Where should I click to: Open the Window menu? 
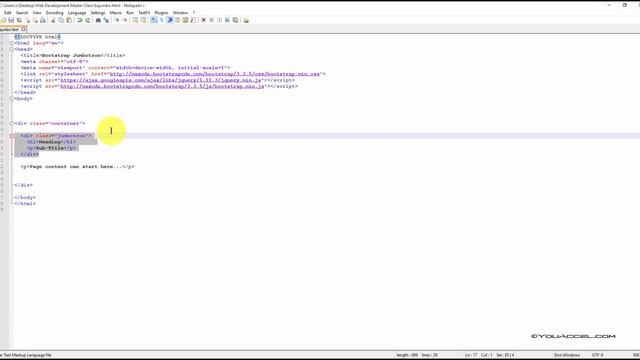[180, 13]
